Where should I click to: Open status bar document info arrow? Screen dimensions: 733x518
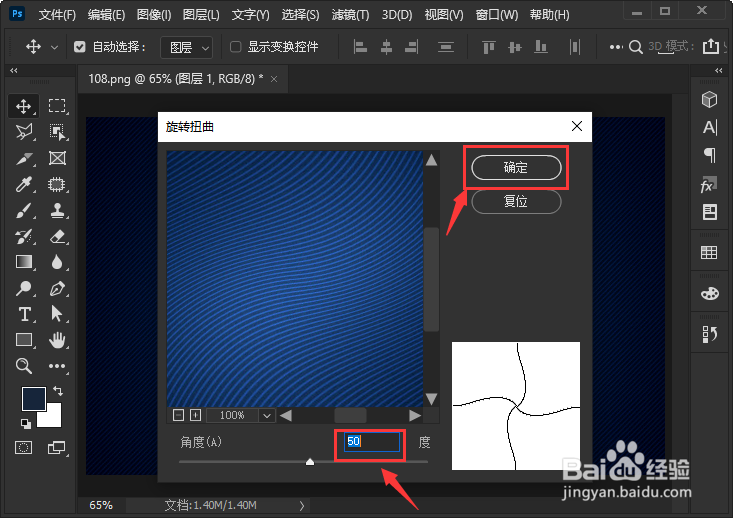click(x=302, y=505)
